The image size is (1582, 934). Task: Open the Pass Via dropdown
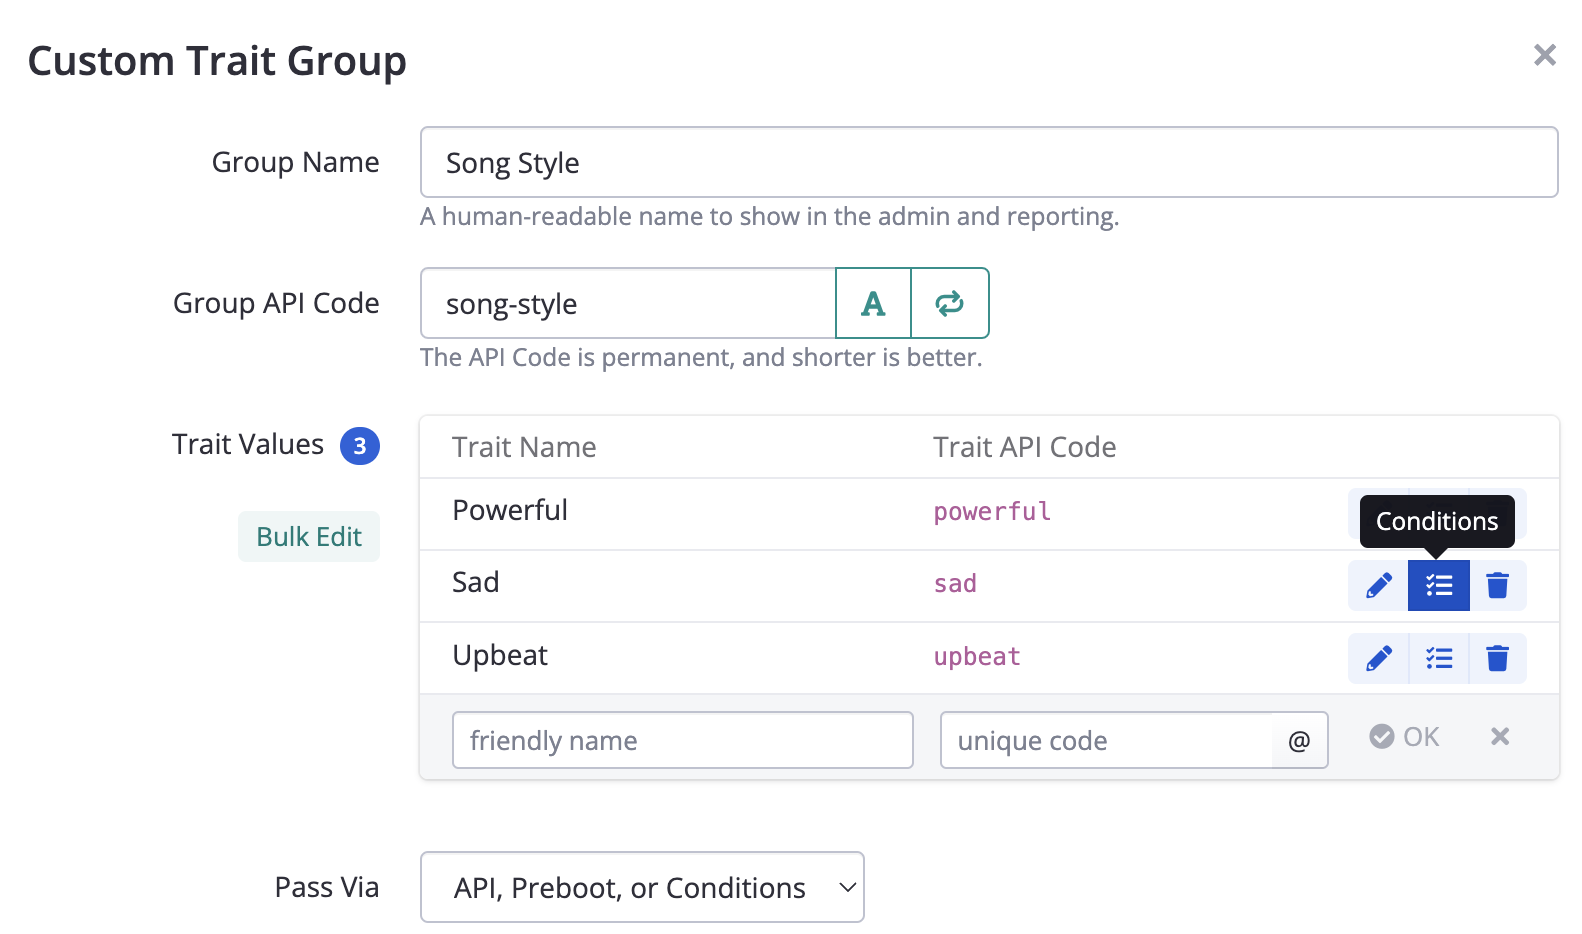(x=642, y=887)
